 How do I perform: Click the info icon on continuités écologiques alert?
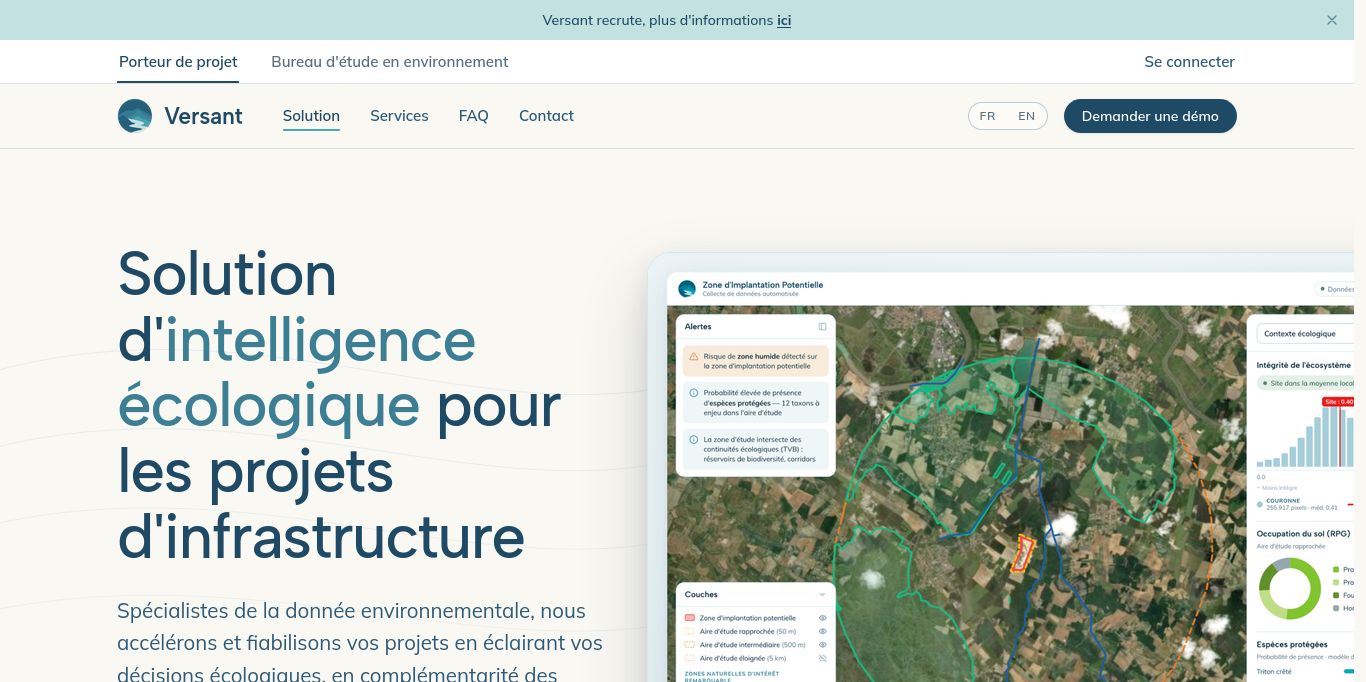pos(694,439)
